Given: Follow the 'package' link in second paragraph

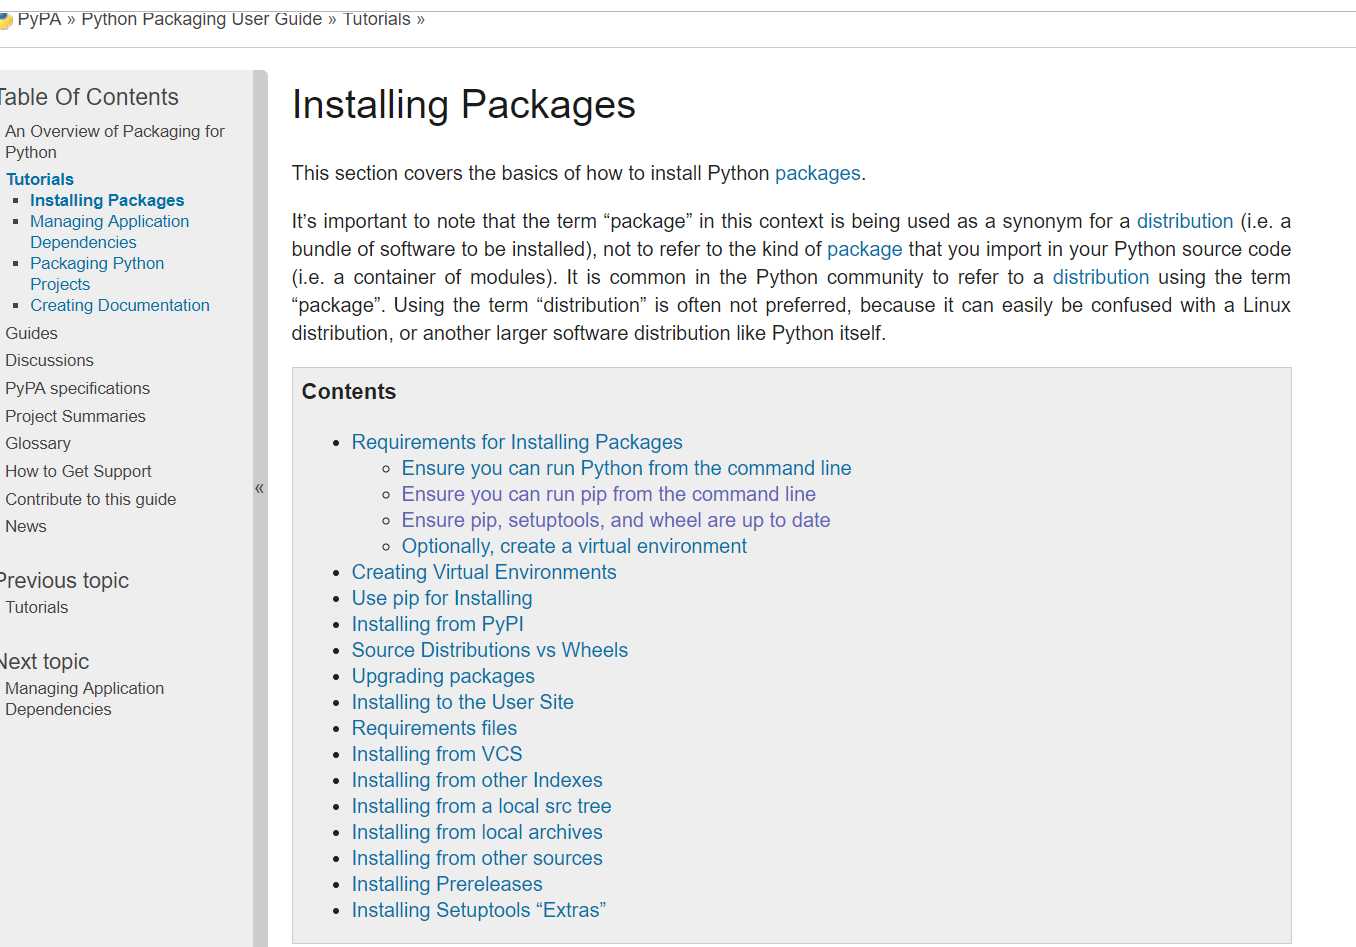Looking at the screenshot, I should (x=864, y=249).
